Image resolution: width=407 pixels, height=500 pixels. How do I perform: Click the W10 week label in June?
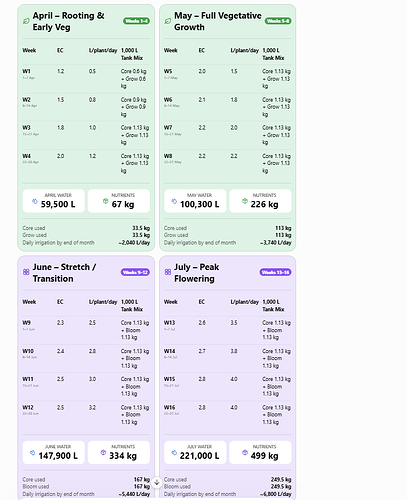tap(28, 351)
